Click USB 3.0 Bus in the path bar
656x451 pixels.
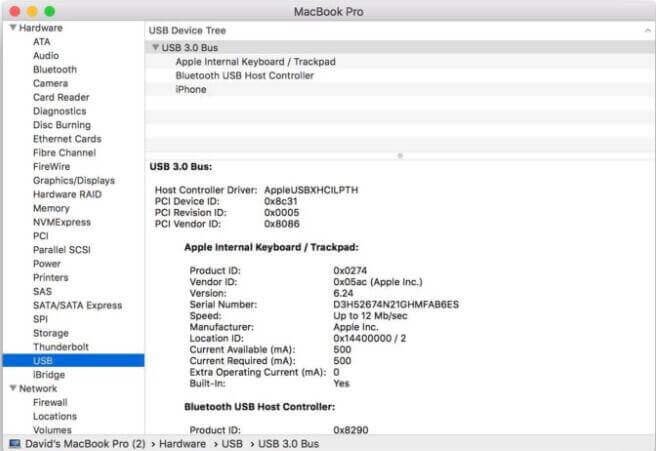[x=288, y=443]
